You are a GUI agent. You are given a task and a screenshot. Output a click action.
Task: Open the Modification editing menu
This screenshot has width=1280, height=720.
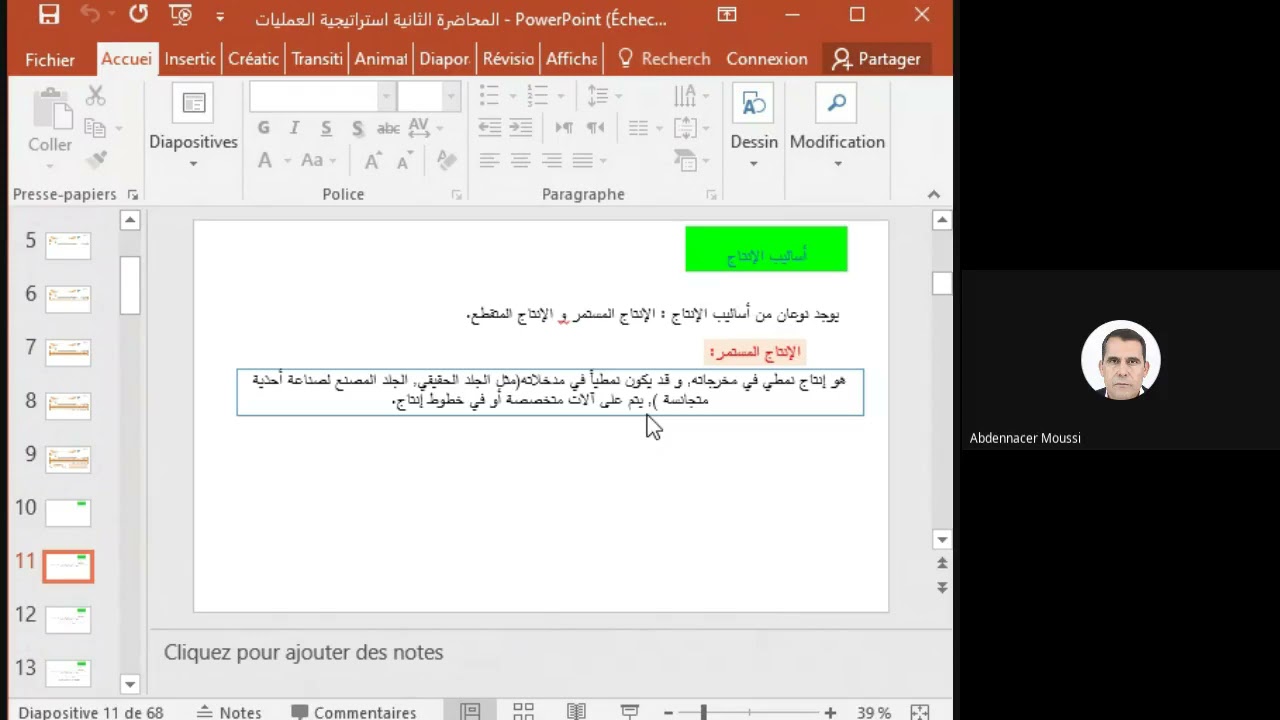coord(837,128)
